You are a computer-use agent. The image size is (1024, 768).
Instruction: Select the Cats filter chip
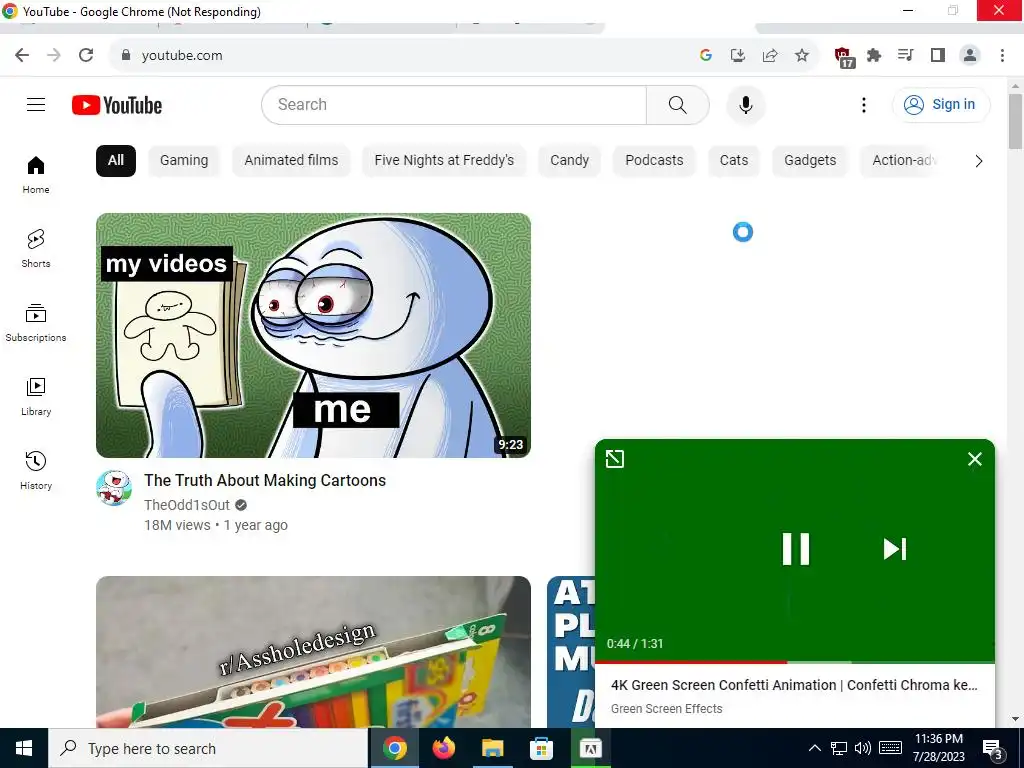[x=734, y=161]
